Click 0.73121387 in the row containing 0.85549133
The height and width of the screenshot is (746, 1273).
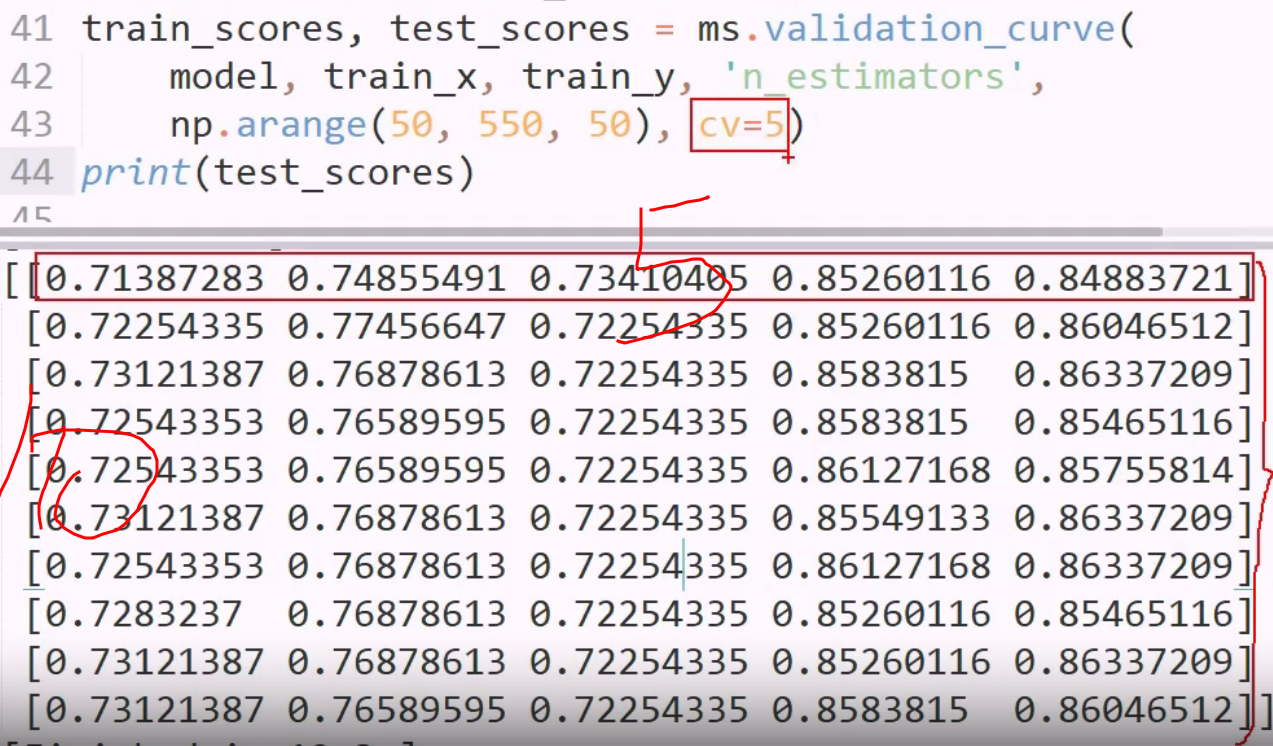pos(154,517)
